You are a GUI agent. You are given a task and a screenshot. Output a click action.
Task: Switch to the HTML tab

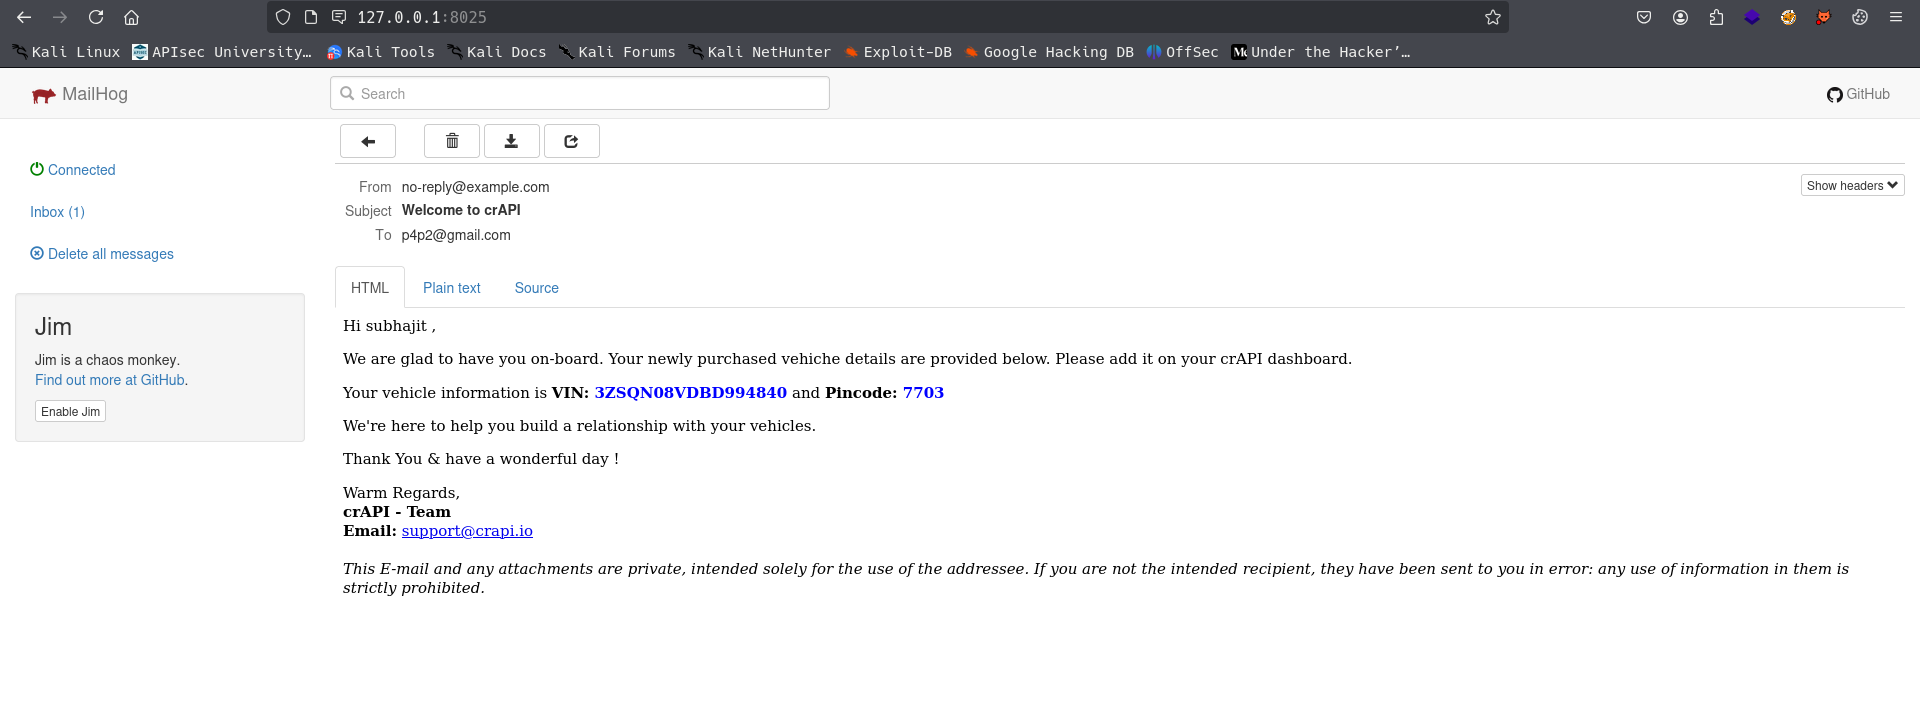370,288
